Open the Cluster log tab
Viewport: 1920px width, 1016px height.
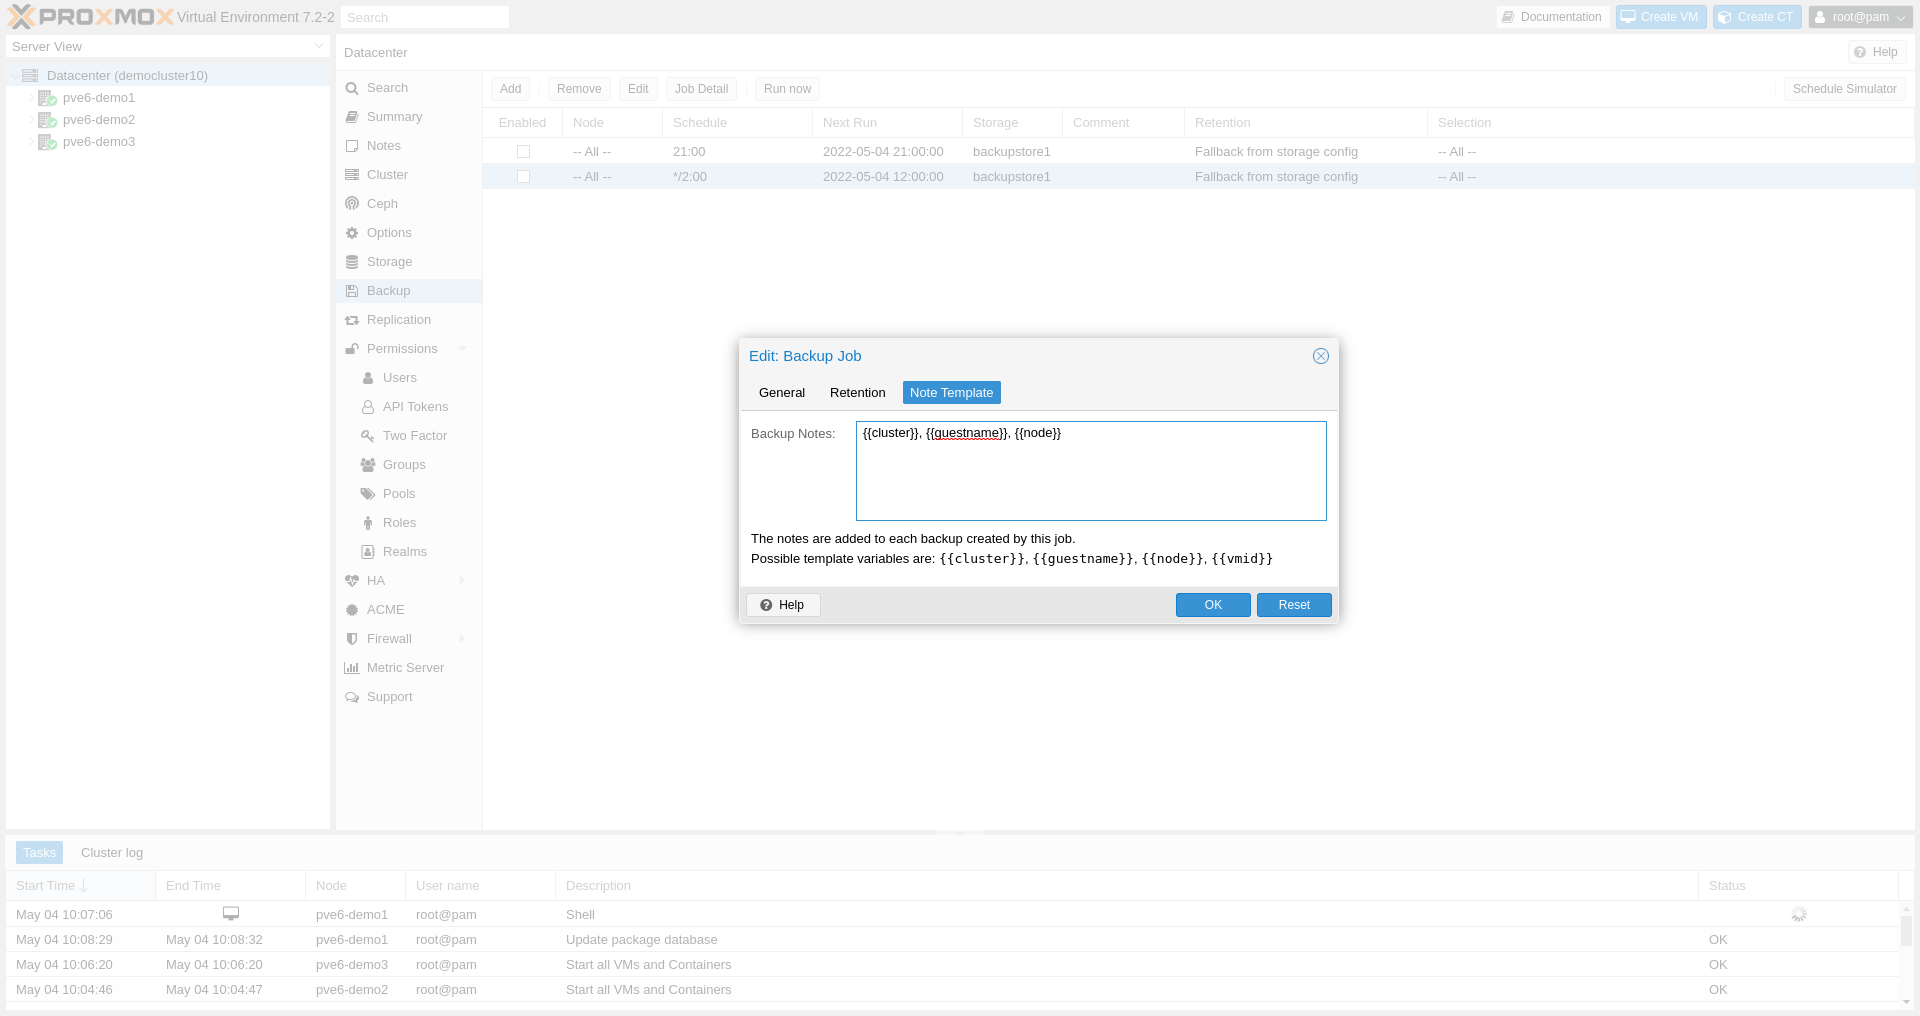pyautogui.click(x=112, y=853)
